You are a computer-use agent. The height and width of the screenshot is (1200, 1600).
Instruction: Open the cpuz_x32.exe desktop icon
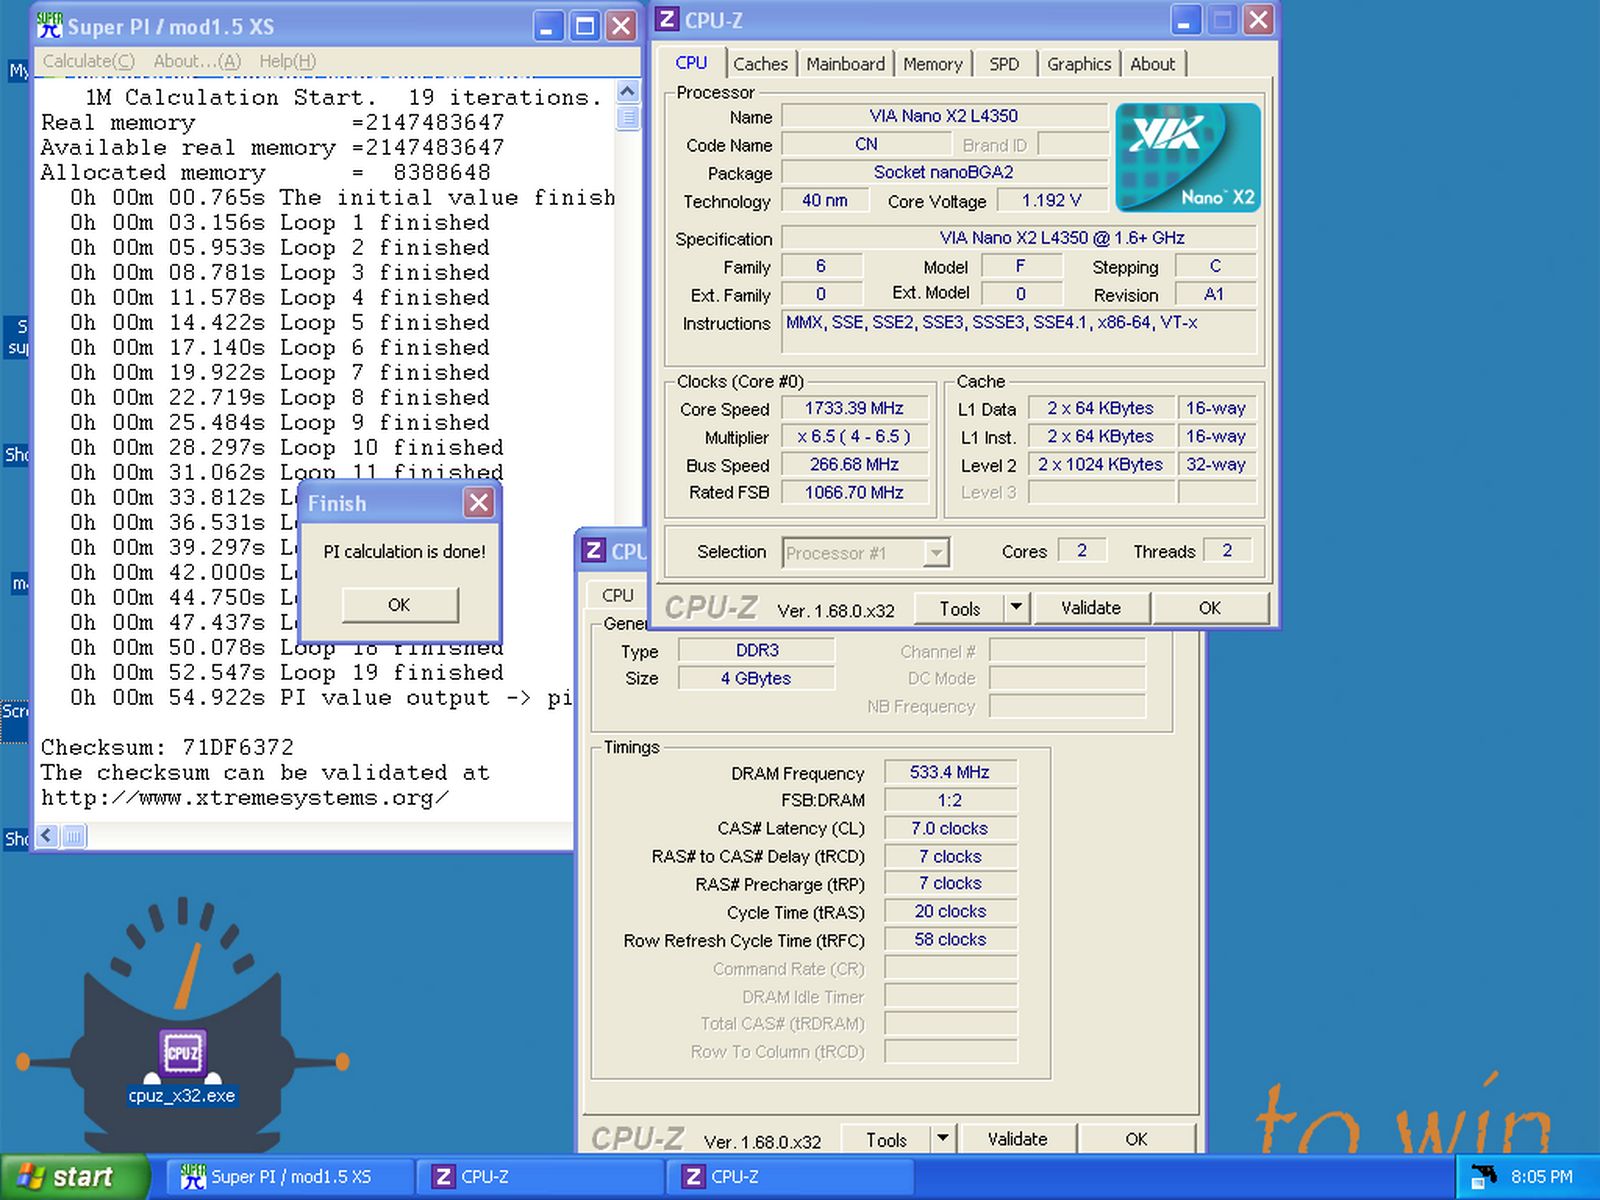182,1066
